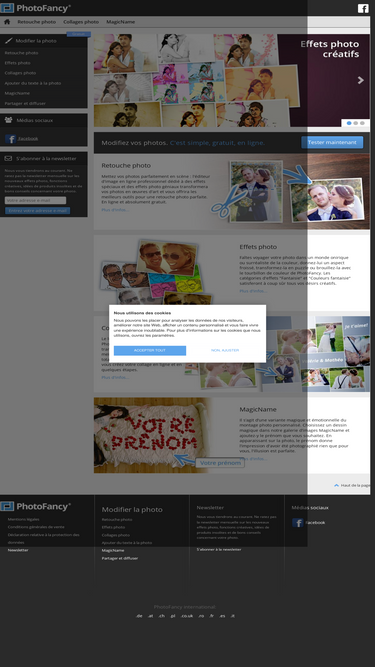This screenshot has width=375, height=667.
Task: Open Facebook via the top-right header icon
Action: click(x=363, y=8)
